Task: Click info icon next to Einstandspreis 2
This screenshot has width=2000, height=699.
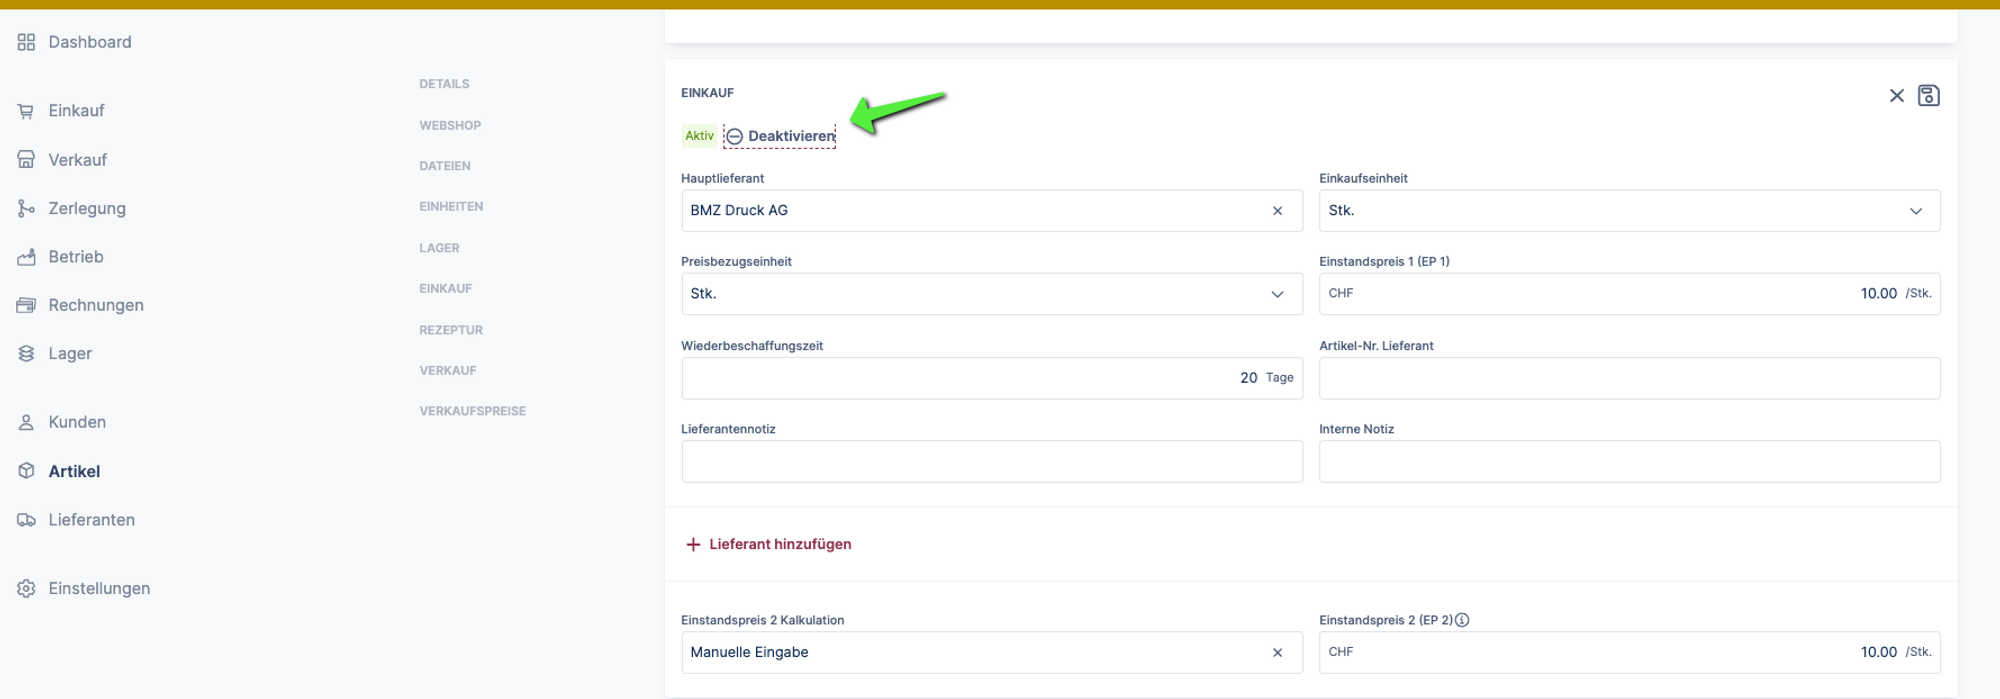Action: [1462, 620]
